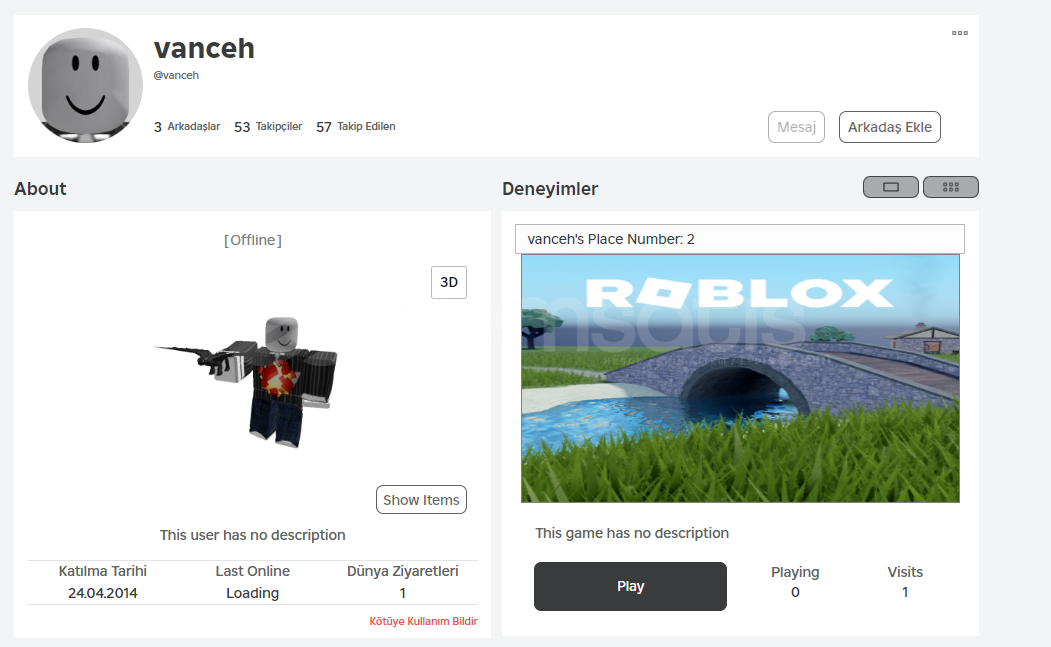The width and height of the screenshot is (1051, 647).
Task: Report abuse via Kötüye Kullanım Bildir
Action: (x=424, y=621)
